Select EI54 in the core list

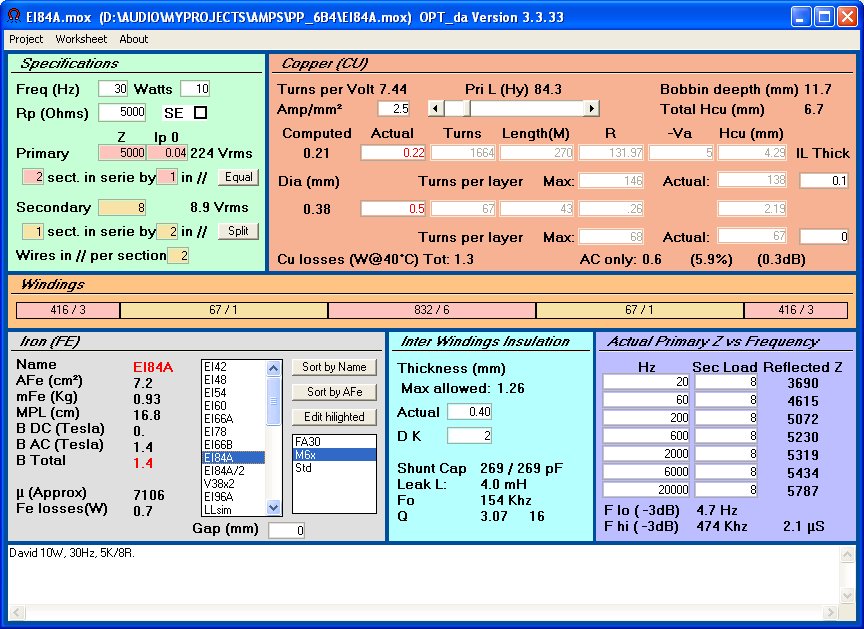click(234, 393)
